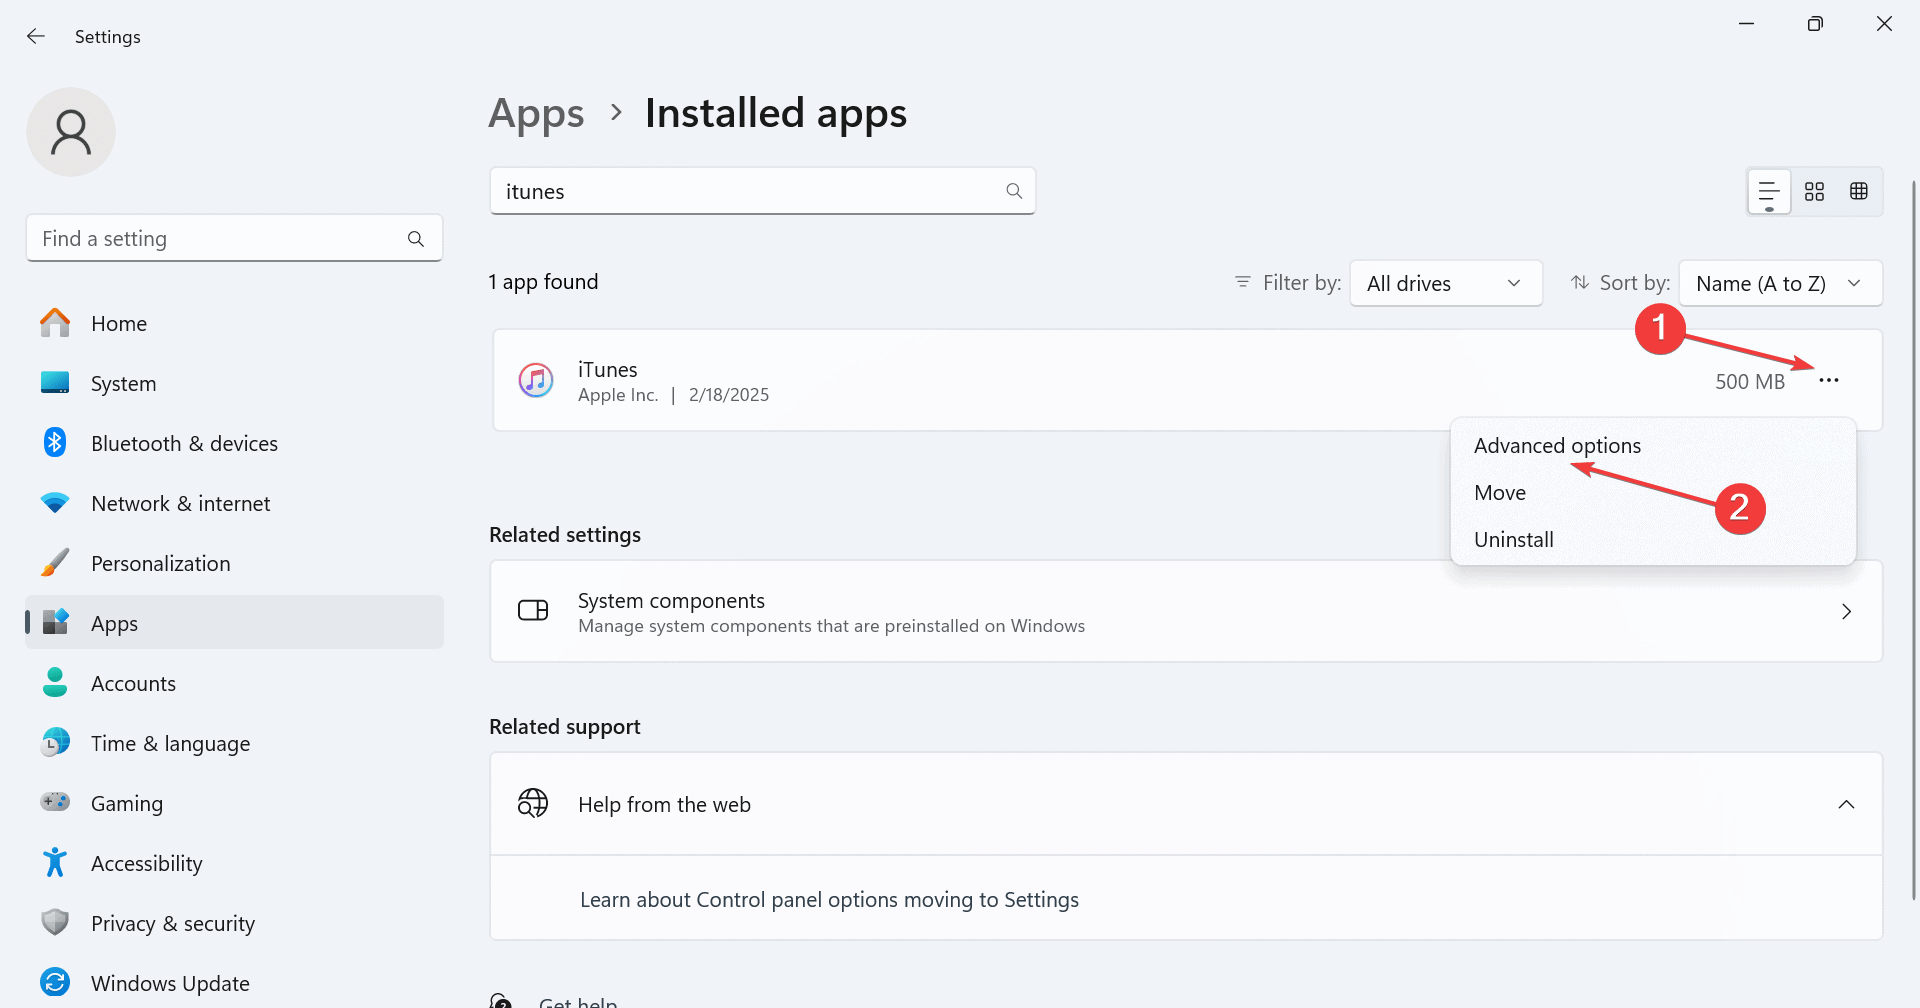Image resolution: width=1920 pixels, height=1008 pixels.
Task: Open Bluetooth & devices settings
Action: pos(184,444)
